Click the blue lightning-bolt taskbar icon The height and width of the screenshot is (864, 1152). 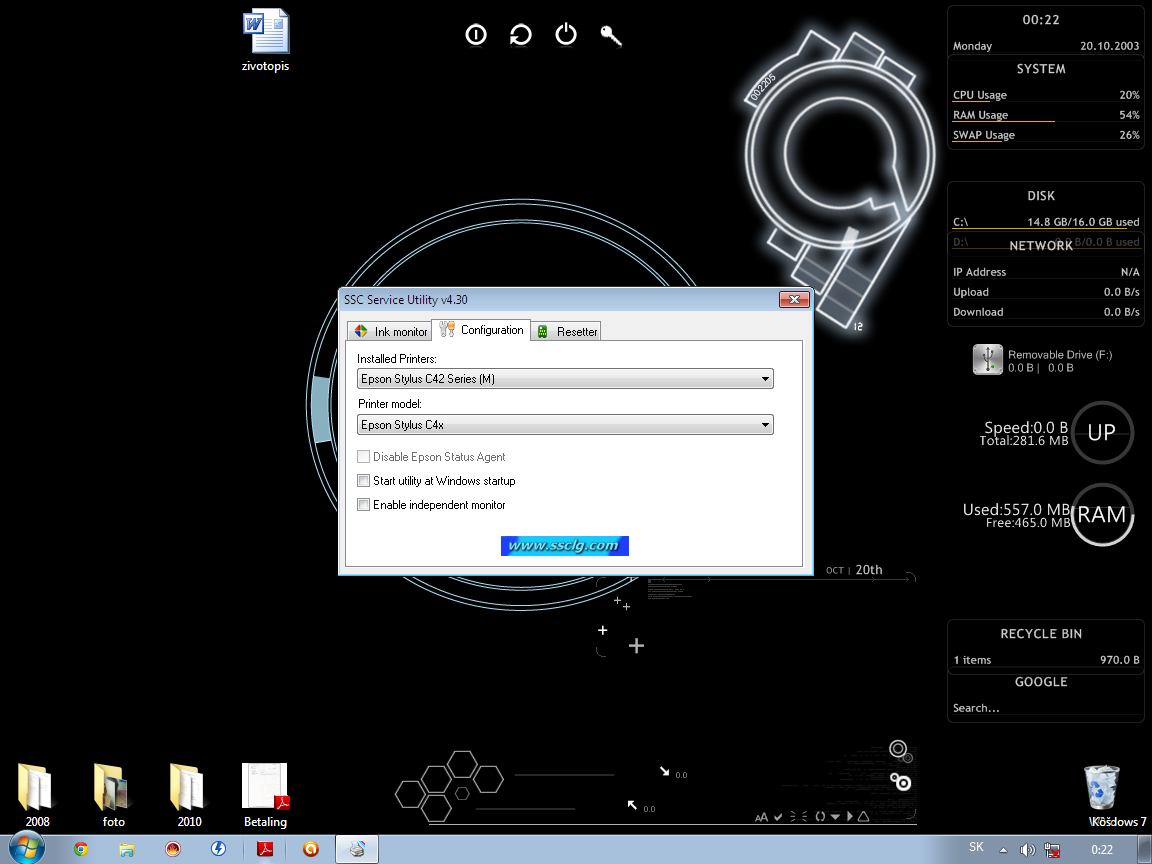(x=218, y=849)
